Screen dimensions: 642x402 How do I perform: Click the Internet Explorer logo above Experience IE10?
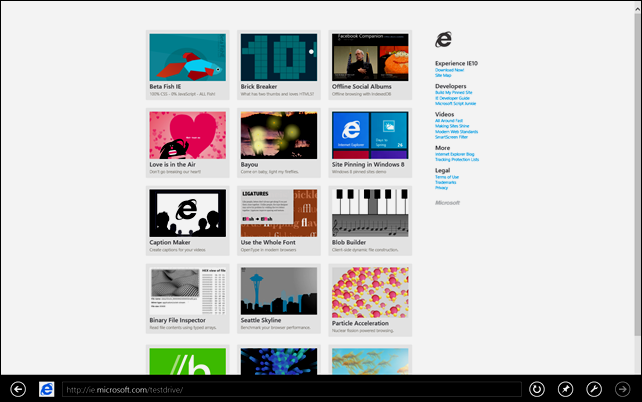pyautogui.click(x=443, y=40)
